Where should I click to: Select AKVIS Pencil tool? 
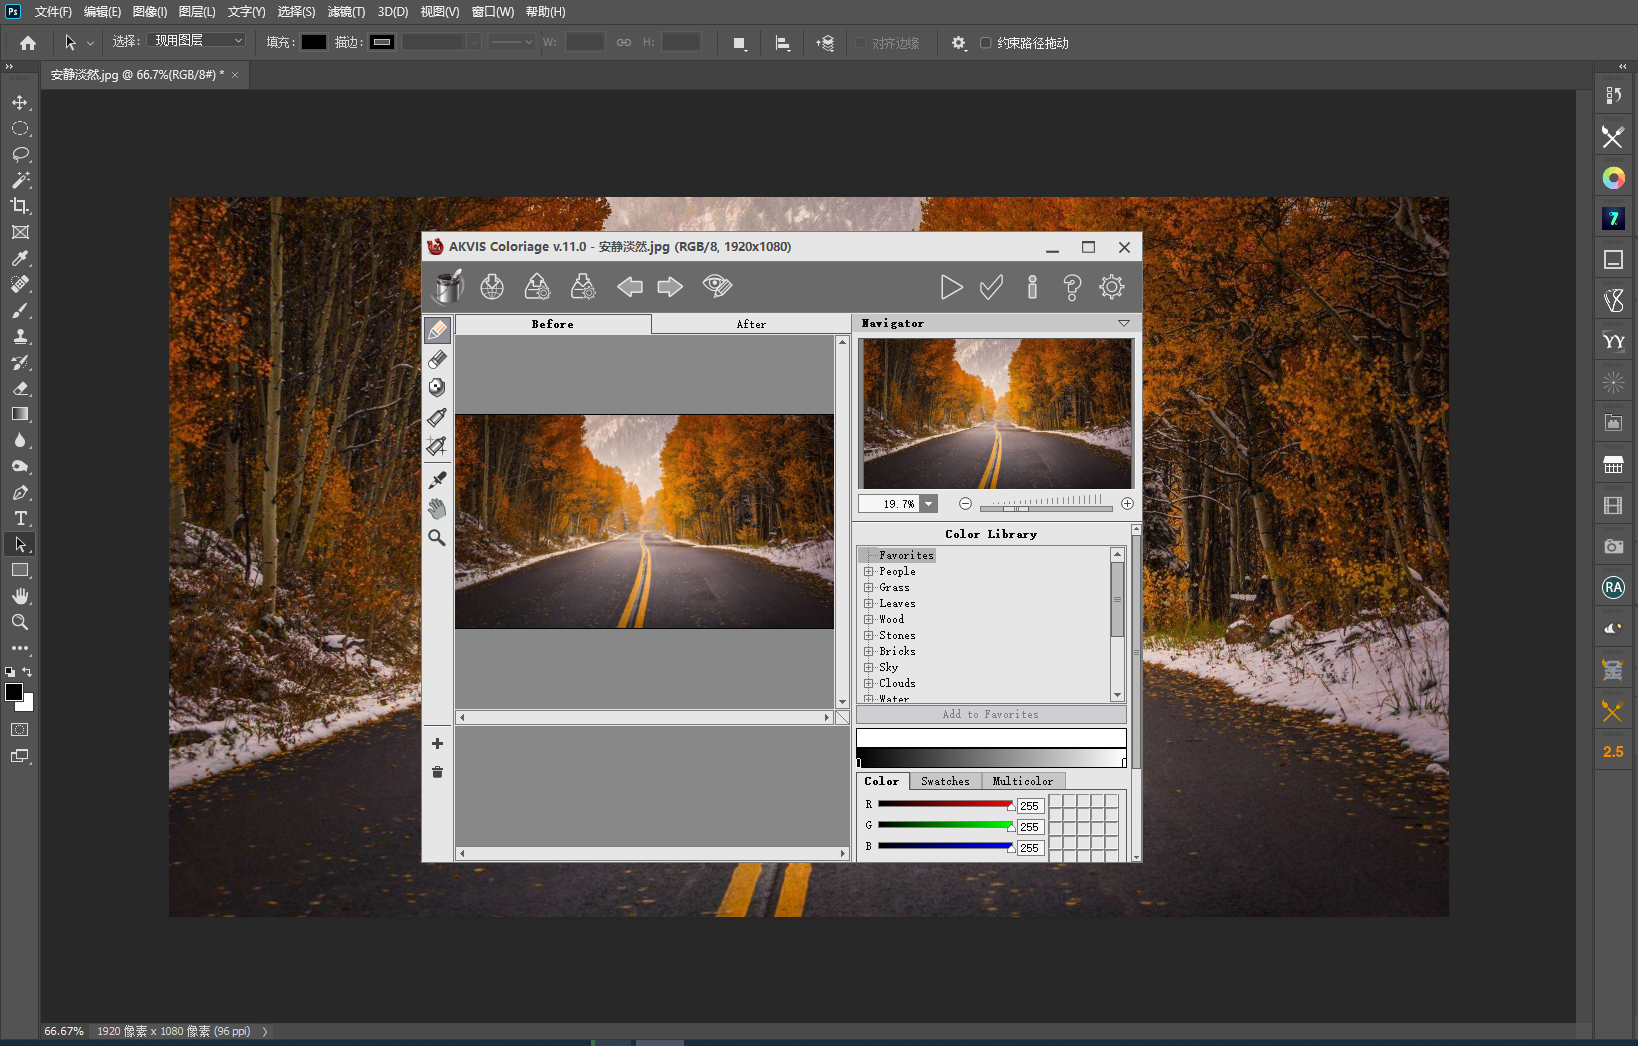click(x=437, y=330)
